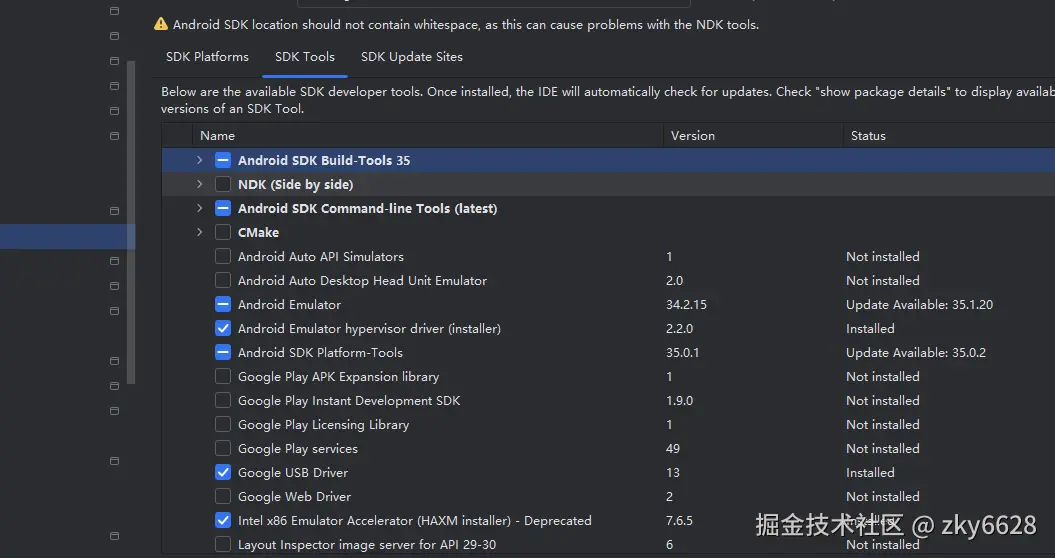Toggle the Android SDK Platform-Tools checkbox
Screen dimensions: 1055x558
pos(223,352)
